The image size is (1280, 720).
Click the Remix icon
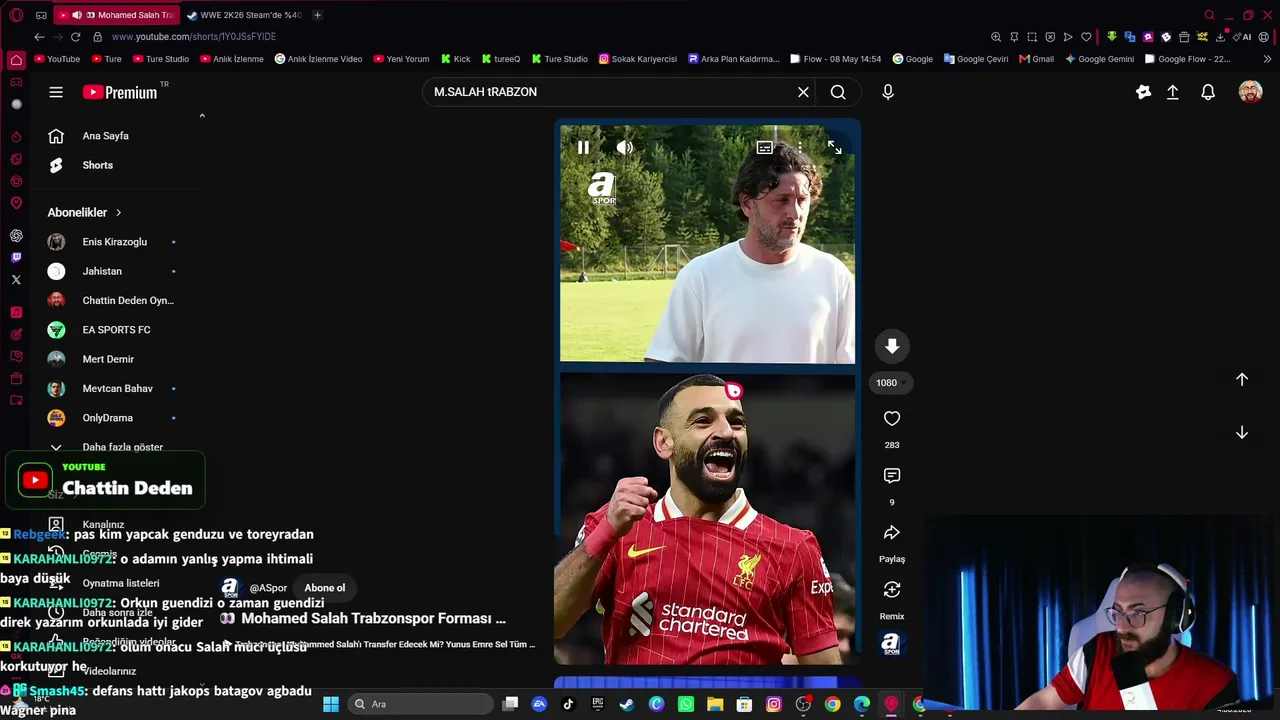pyautogui.click(x=892, y=590)
